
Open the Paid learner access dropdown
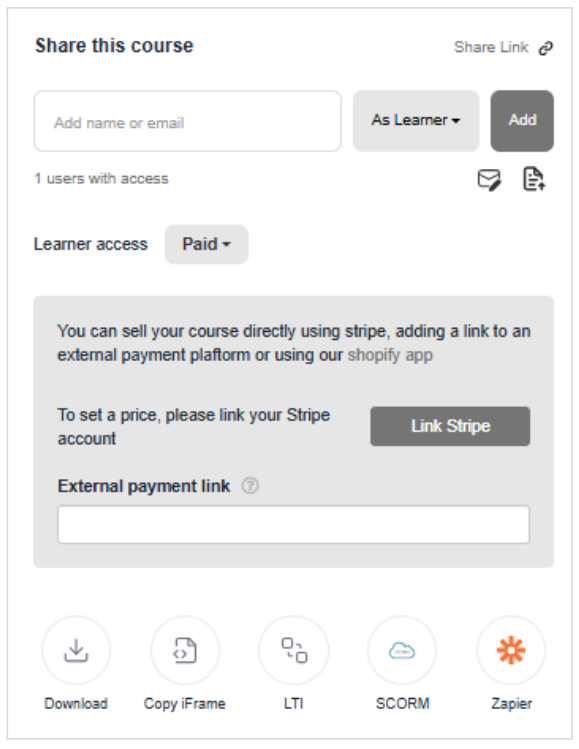(x=206, y=244)
